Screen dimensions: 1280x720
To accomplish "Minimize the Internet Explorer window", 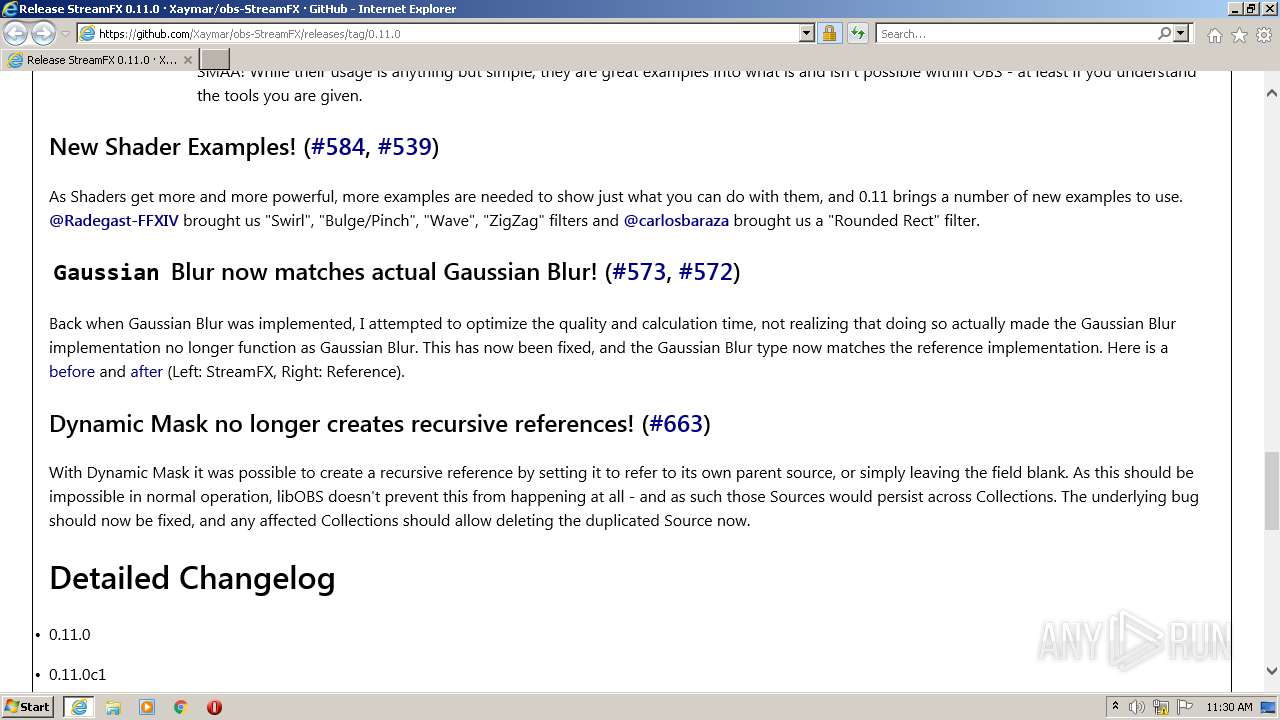I will pyautogui.click(x=1233, y=9).
